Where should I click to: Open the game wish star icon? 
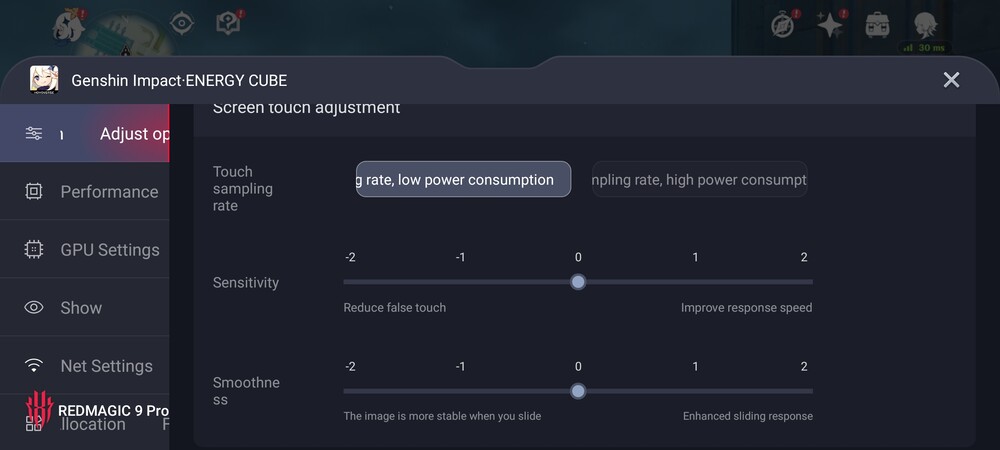point(831,25)
